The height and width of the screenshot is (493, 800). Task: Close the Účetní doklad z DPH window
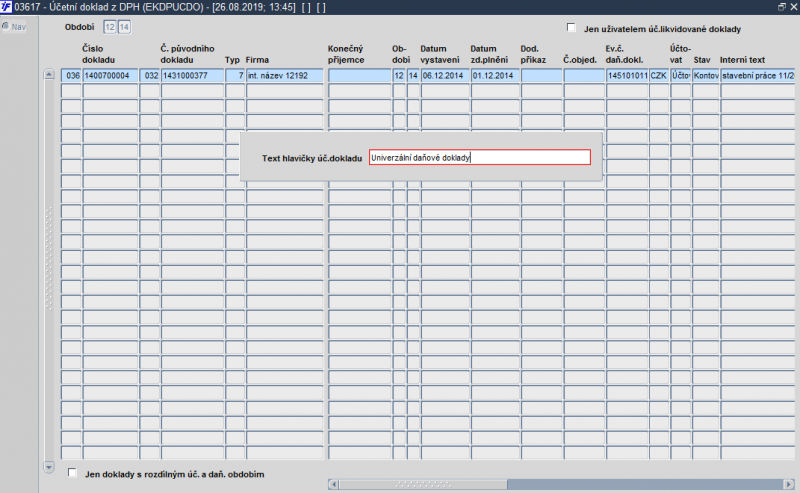click(x=794, y=7)
